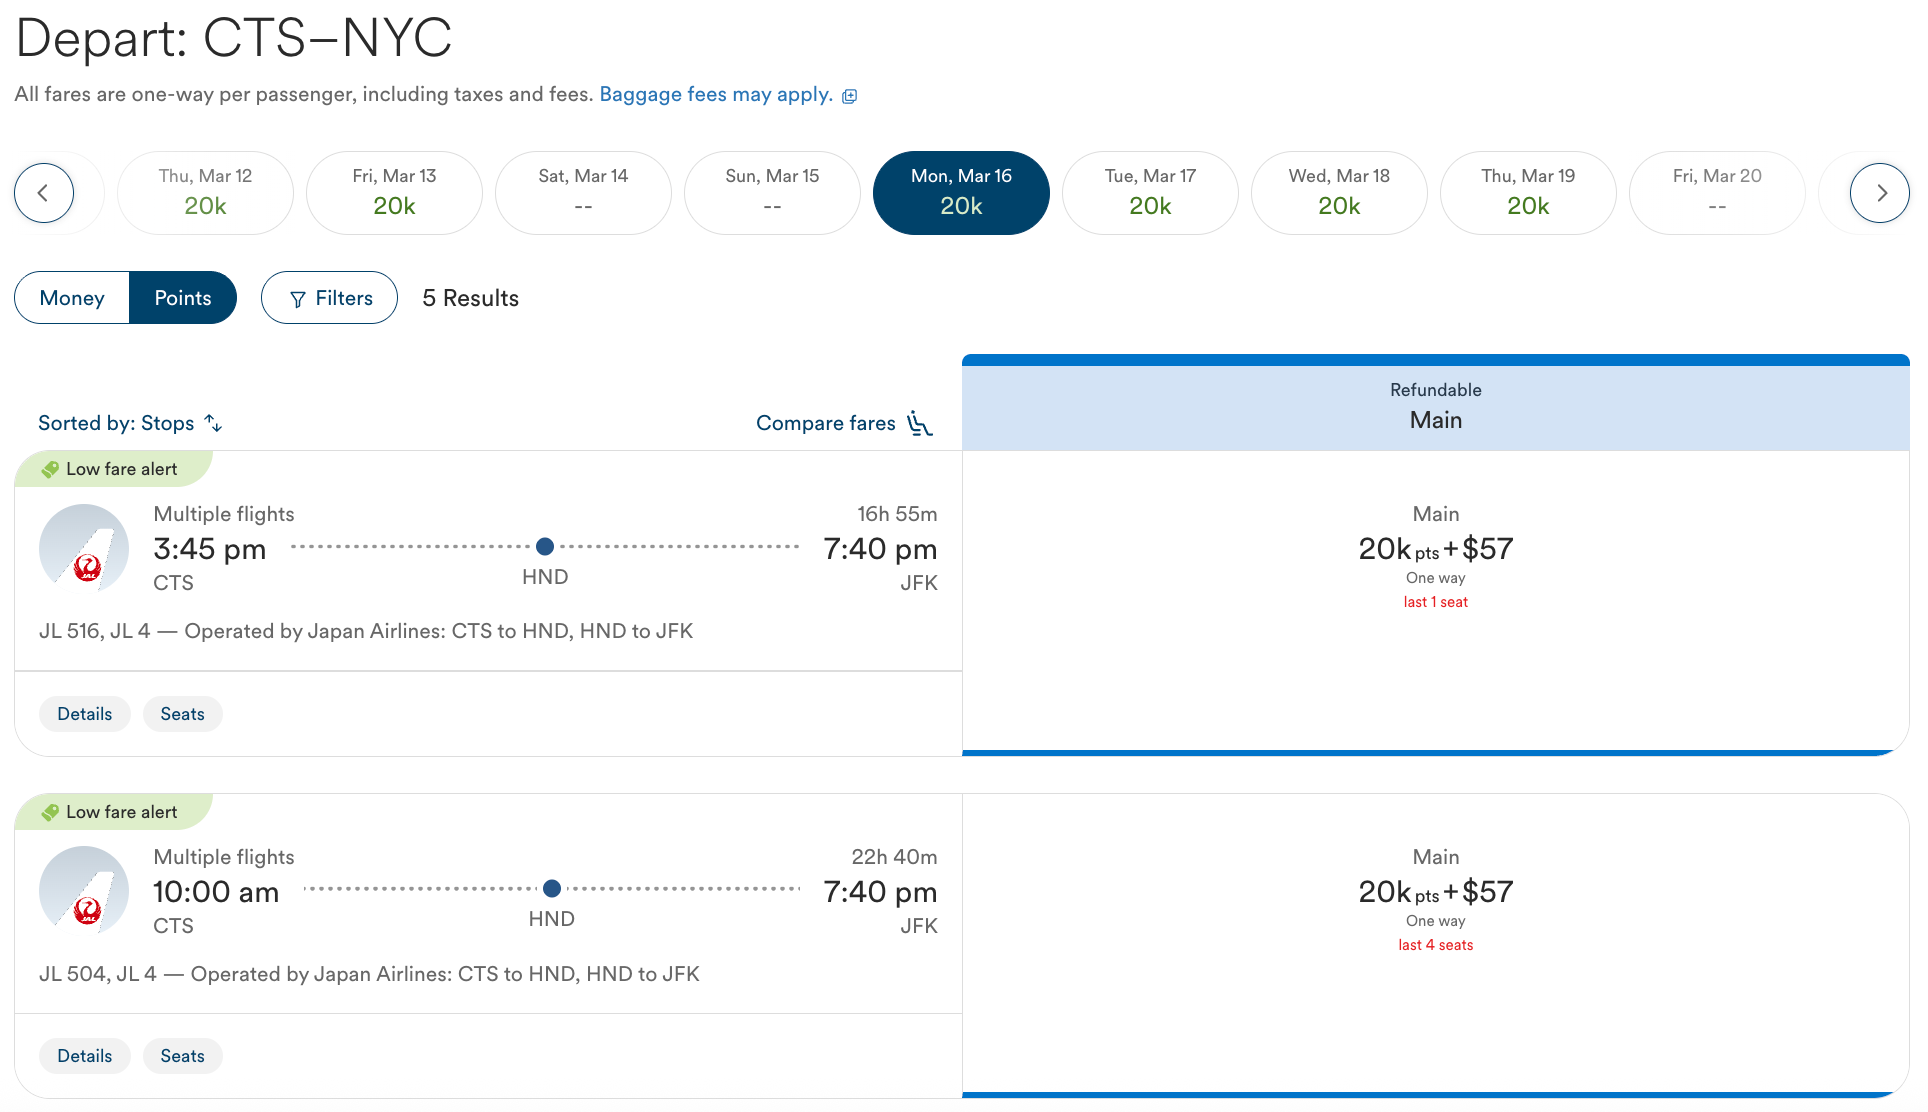The image size is (1928, 1112).
Task: Select Main fare with last 1 seat
Action: click(1435, 559)
